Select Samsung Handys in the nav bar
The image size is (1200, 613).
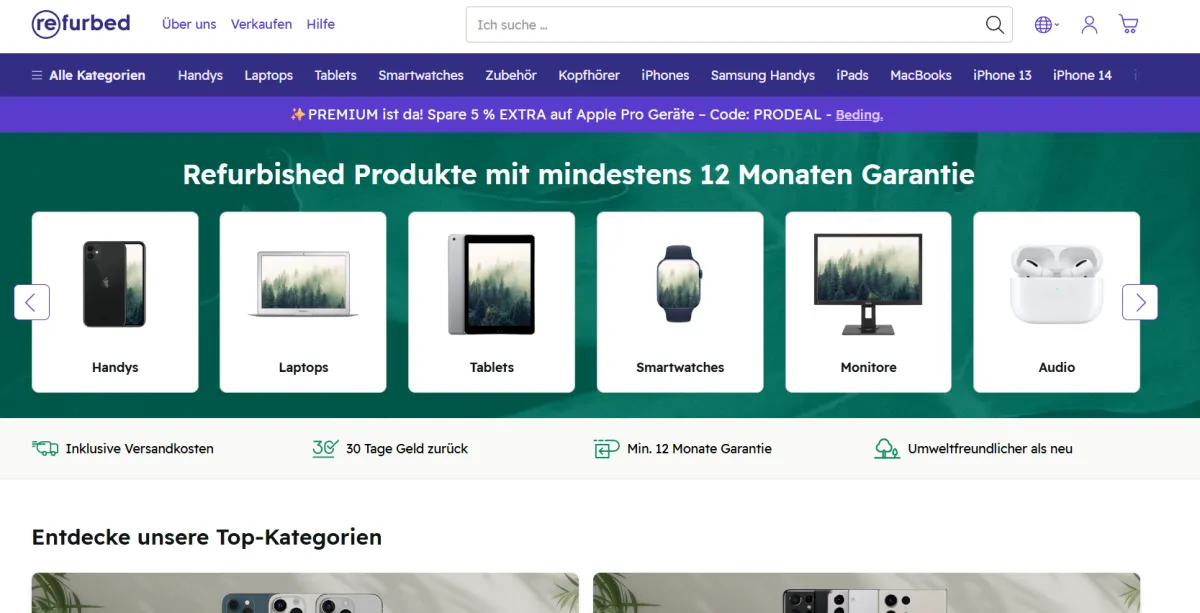(762, 75)
